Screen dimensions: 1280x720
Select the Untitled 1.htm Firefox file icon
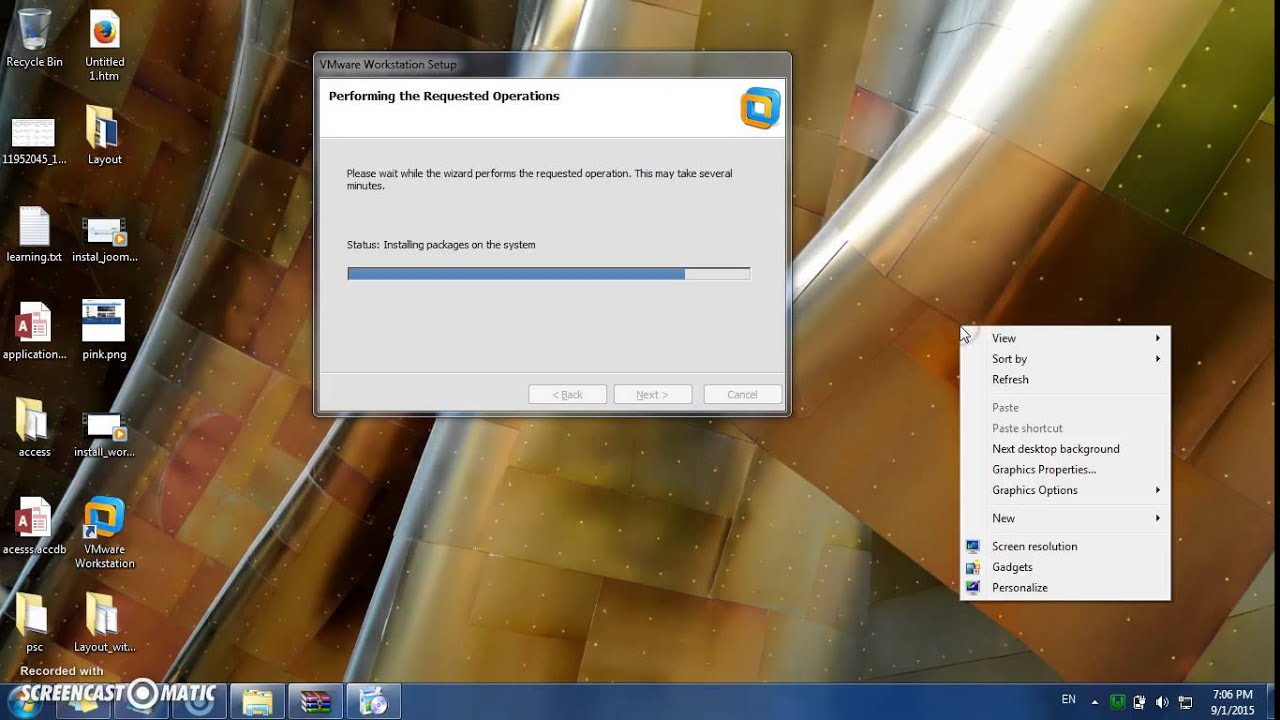104,46
